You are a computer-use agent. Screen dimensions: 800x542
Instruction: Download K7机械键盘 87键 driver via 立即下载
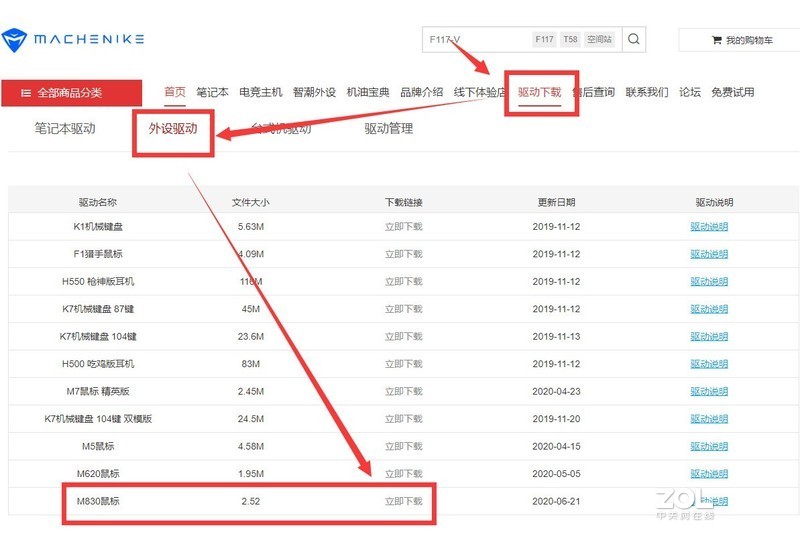click(x=404, y=309)
